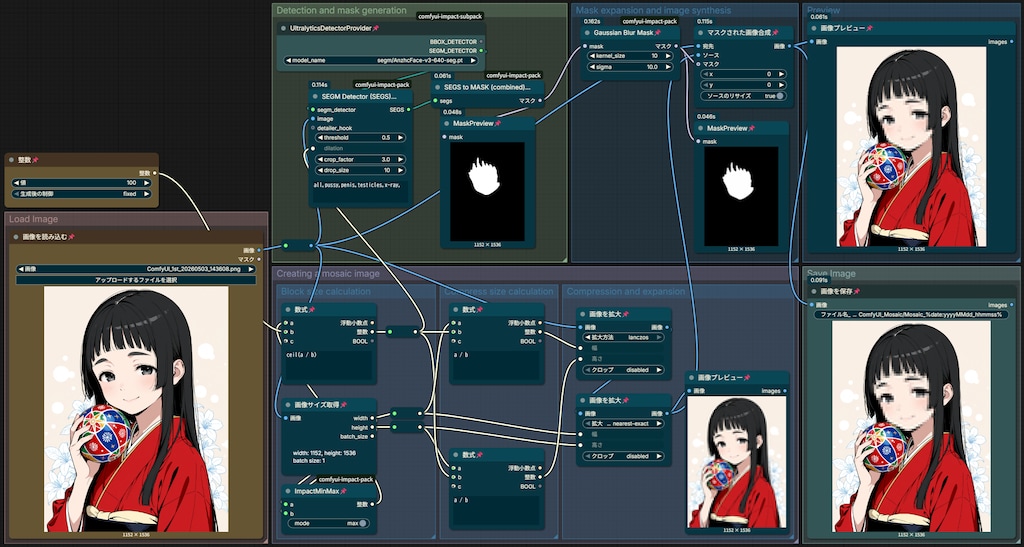Decrease sigma with its left arrow
The width and height of the screenshot is (1024, 547).
592,67
